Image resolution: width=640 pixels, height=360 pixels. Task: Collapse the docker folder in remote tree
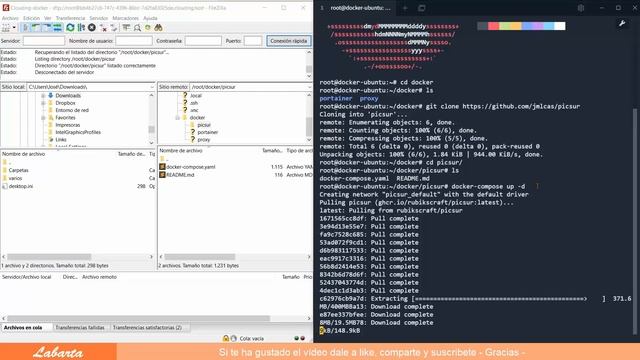[x=178, y=118]
